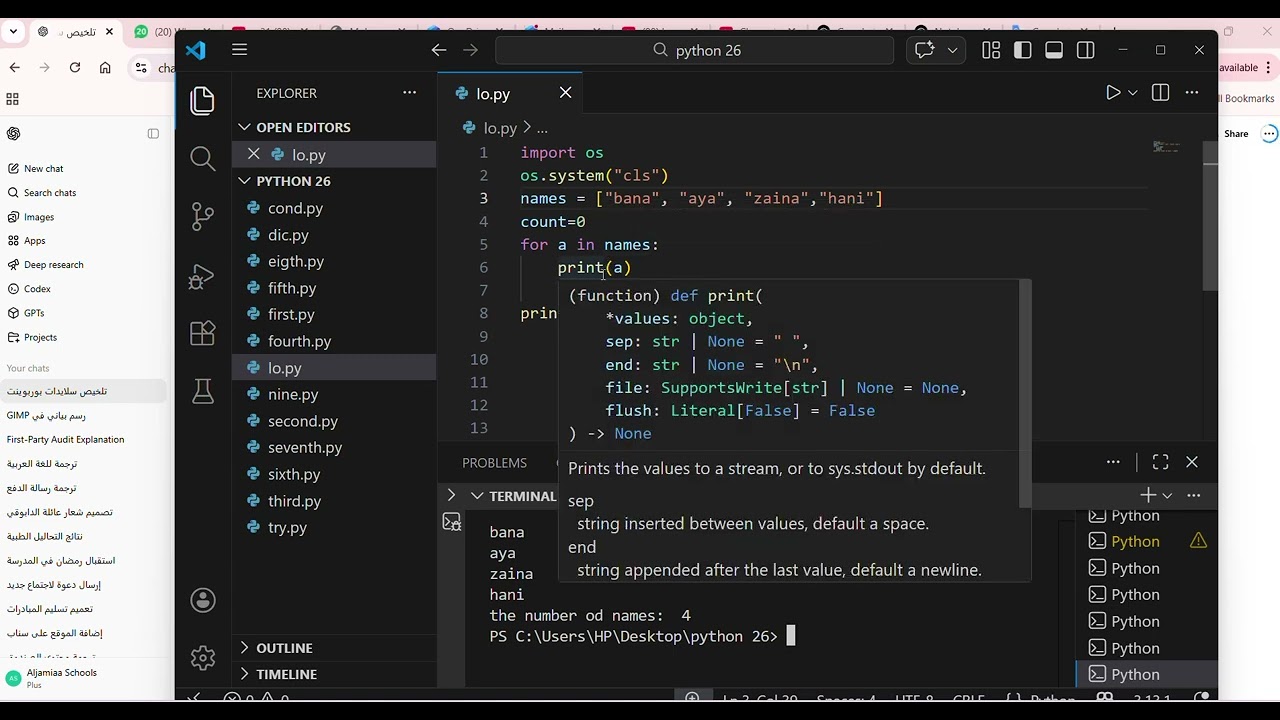The height and width of the screenshot is (720, 1280).
Task: Toggle the bottom panel visibility
Action: pos(1054,50)
